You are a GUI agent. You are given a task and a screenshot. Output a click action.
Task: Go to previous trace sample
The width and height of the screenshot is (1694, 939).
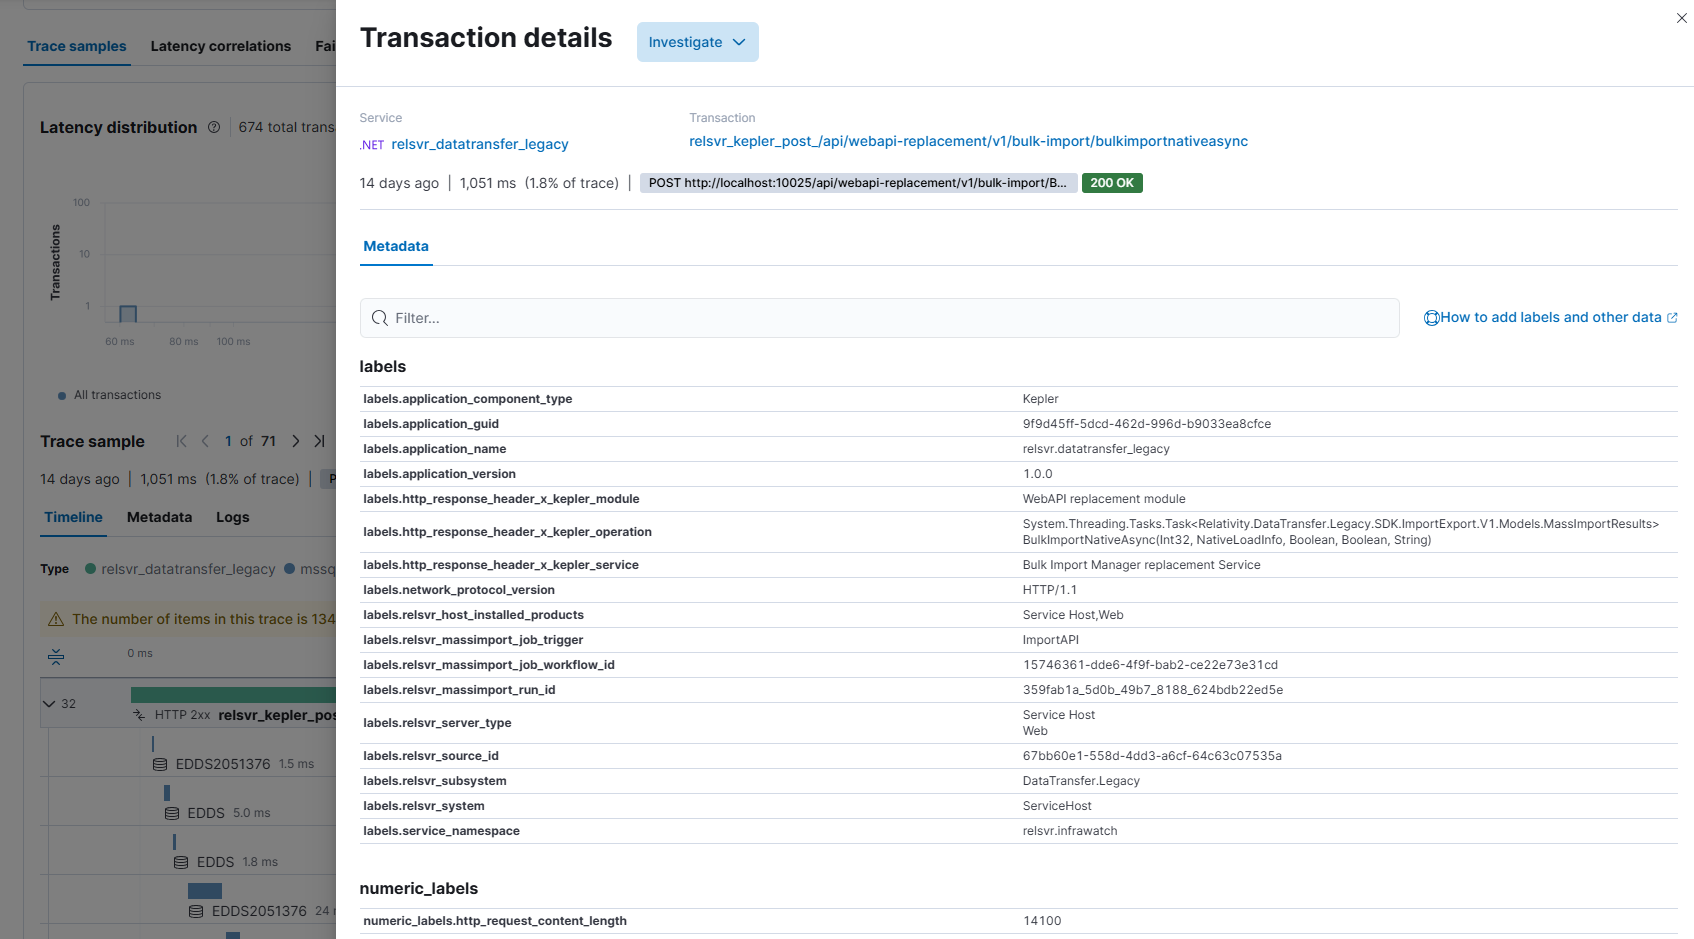click(x=205, y=441)
